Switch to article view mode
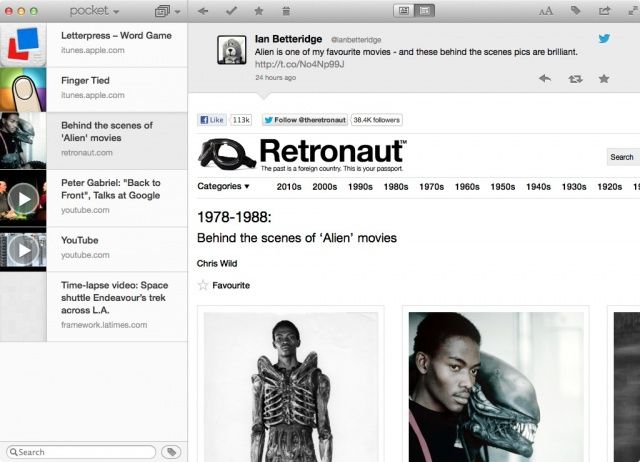640x462 pixels. pos(404,11)
